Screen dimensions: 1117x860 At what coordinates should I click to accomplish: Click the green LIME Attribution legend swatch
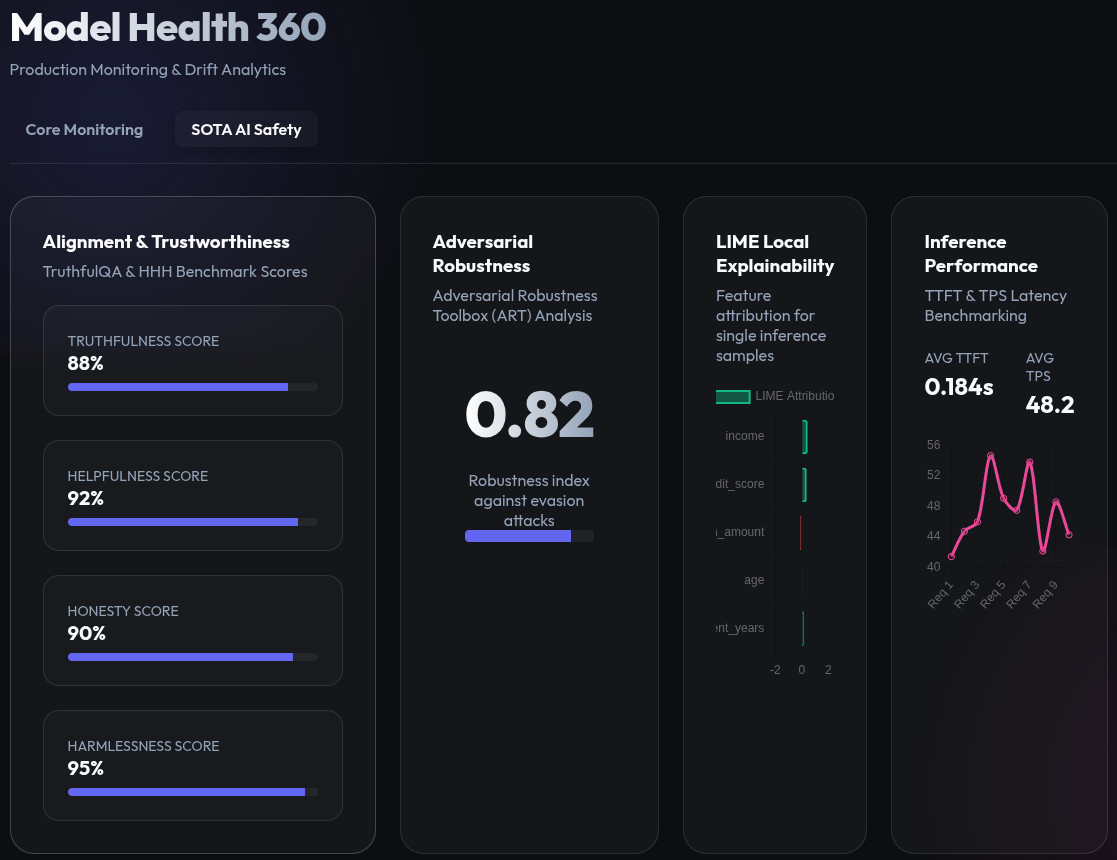click(x=733, y=397)
